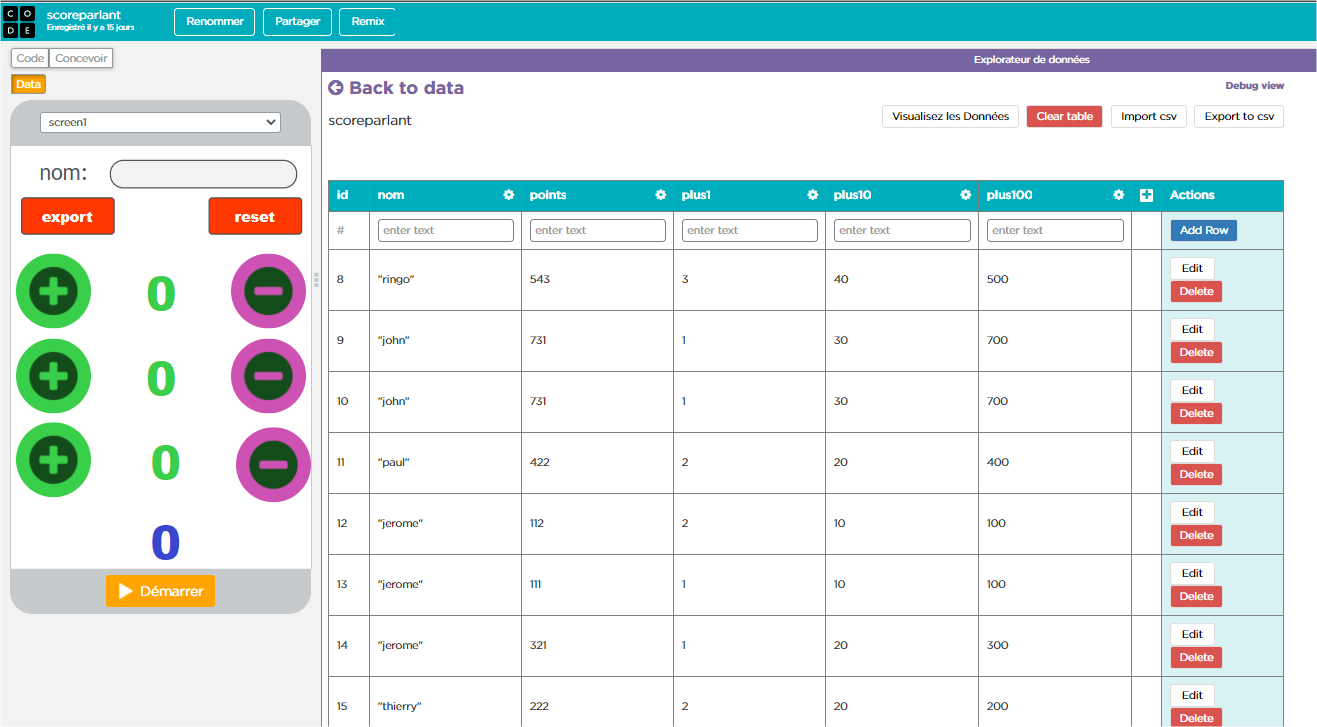Edit the row with id 15 (thierry)

click(1192, 695)
